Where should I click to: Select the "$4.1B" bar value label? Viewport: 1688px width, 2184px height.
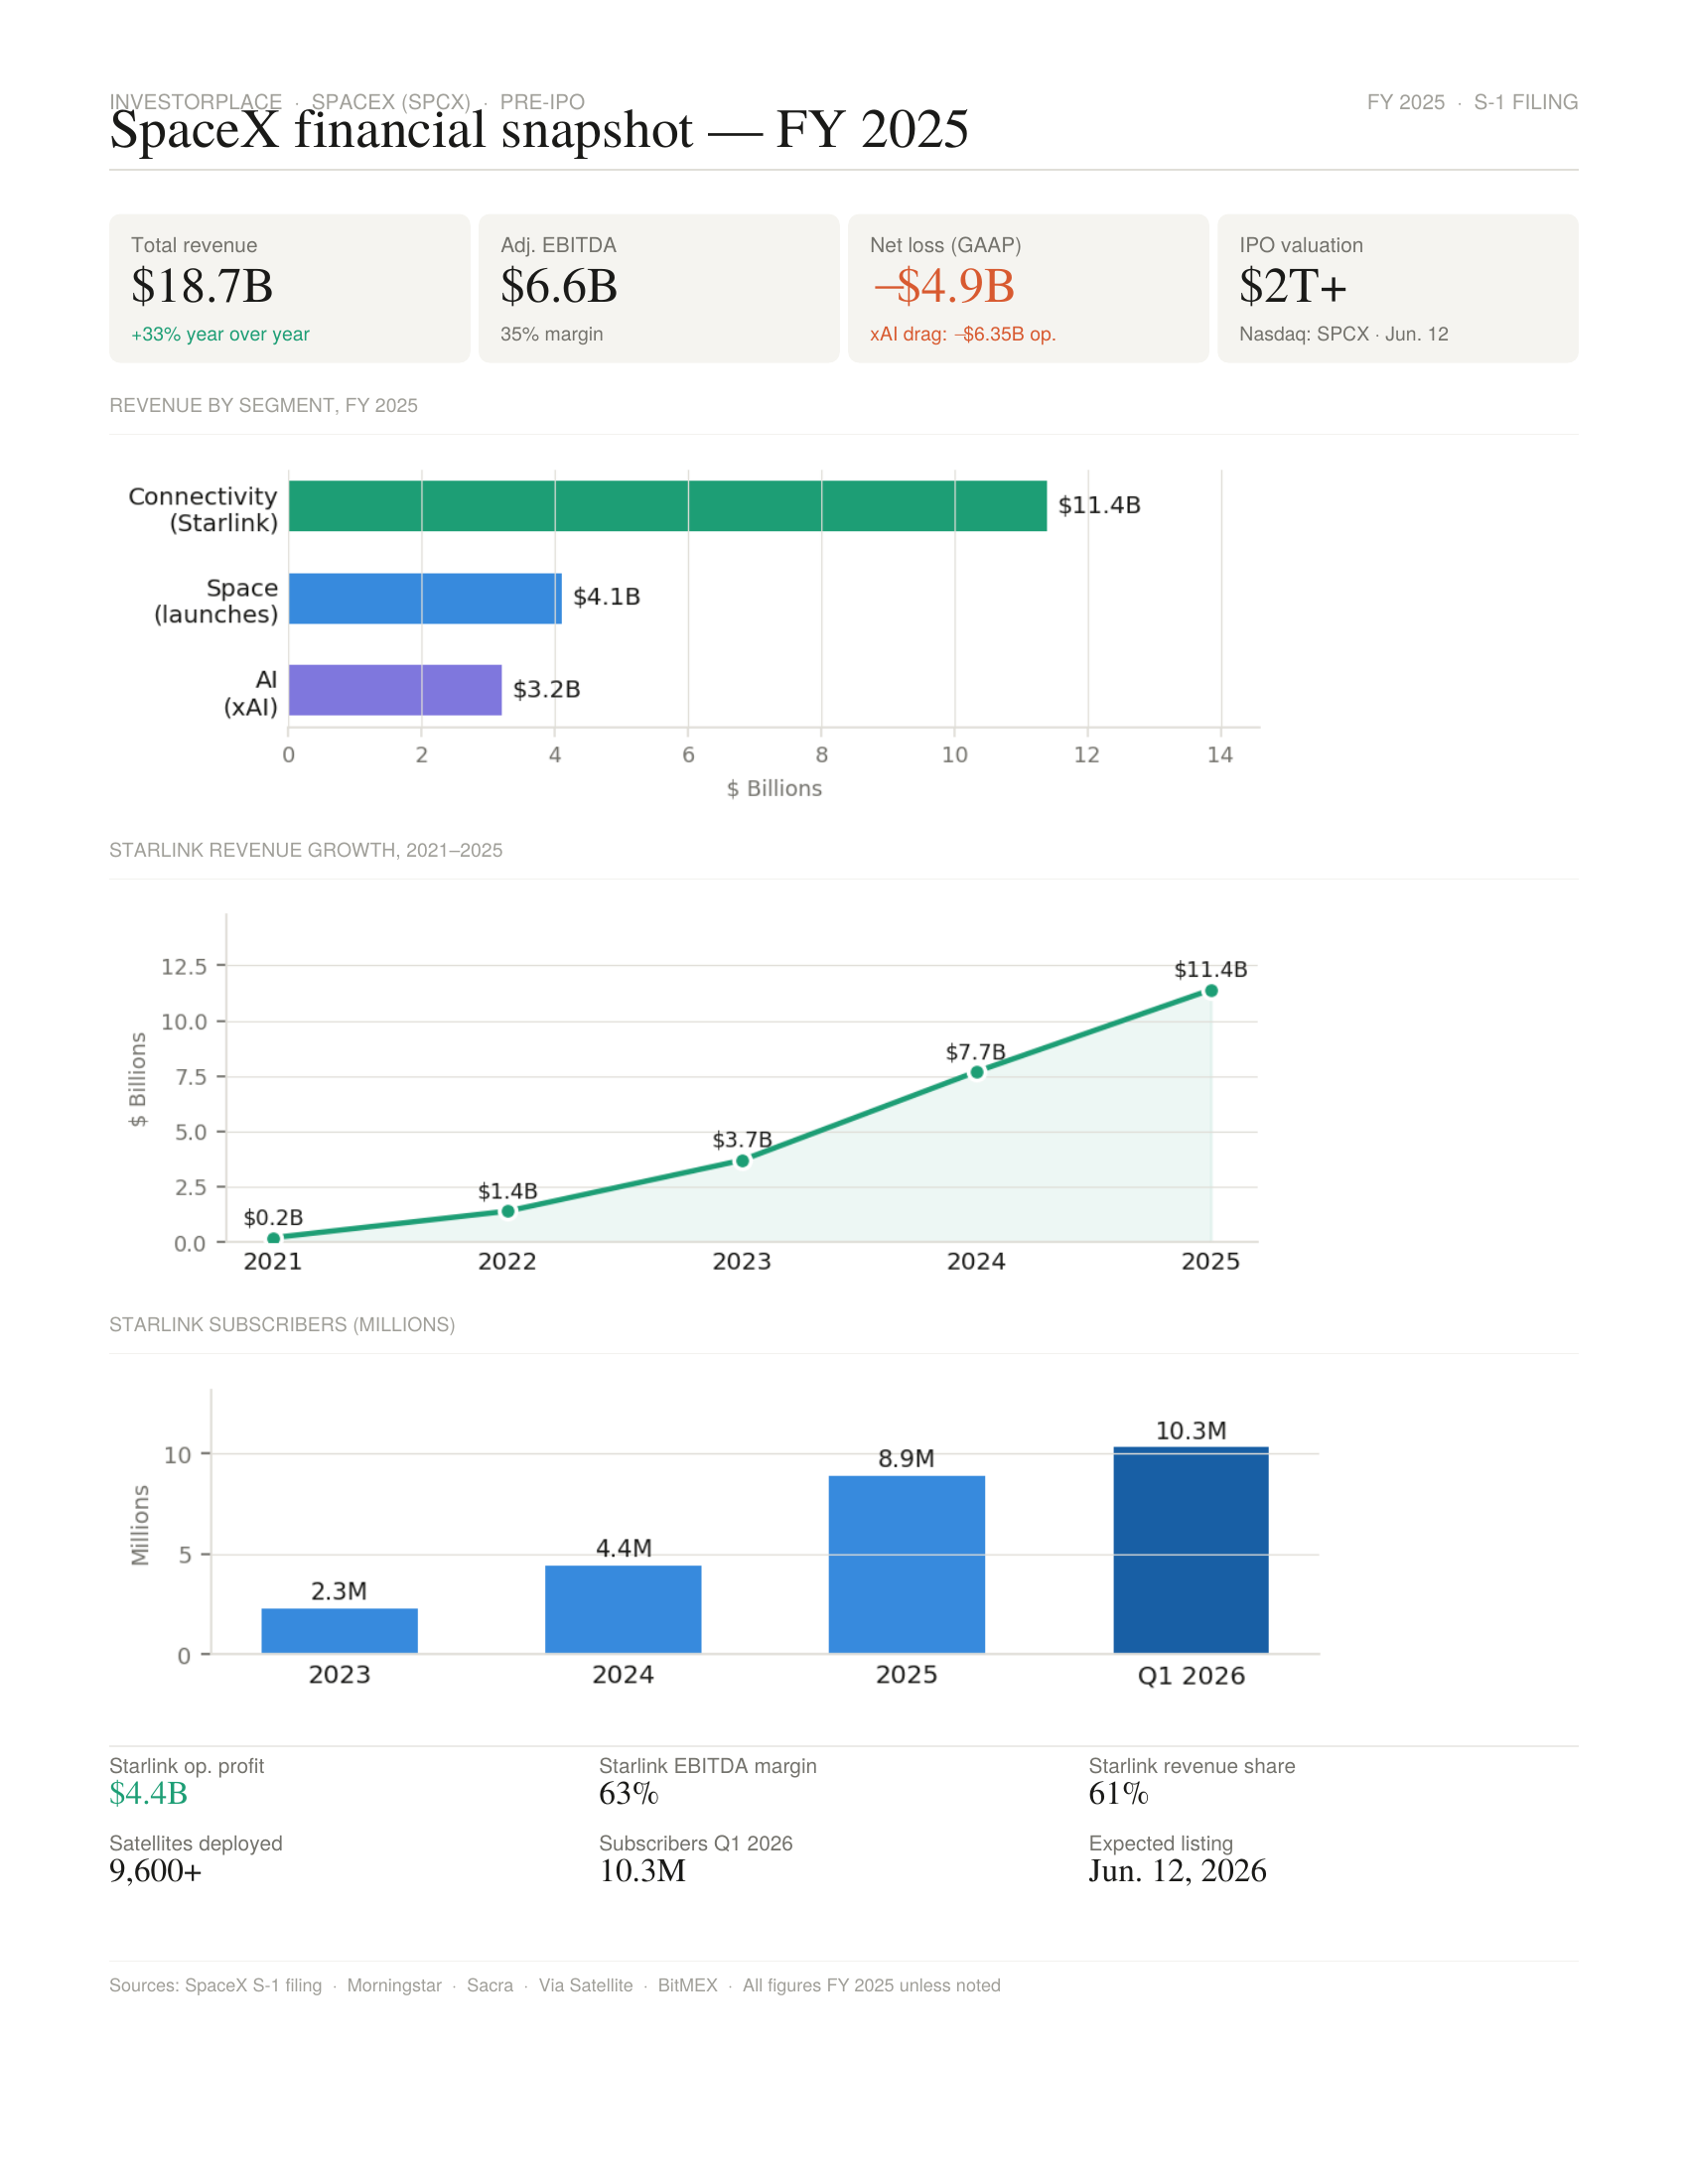tap(606, 597)
